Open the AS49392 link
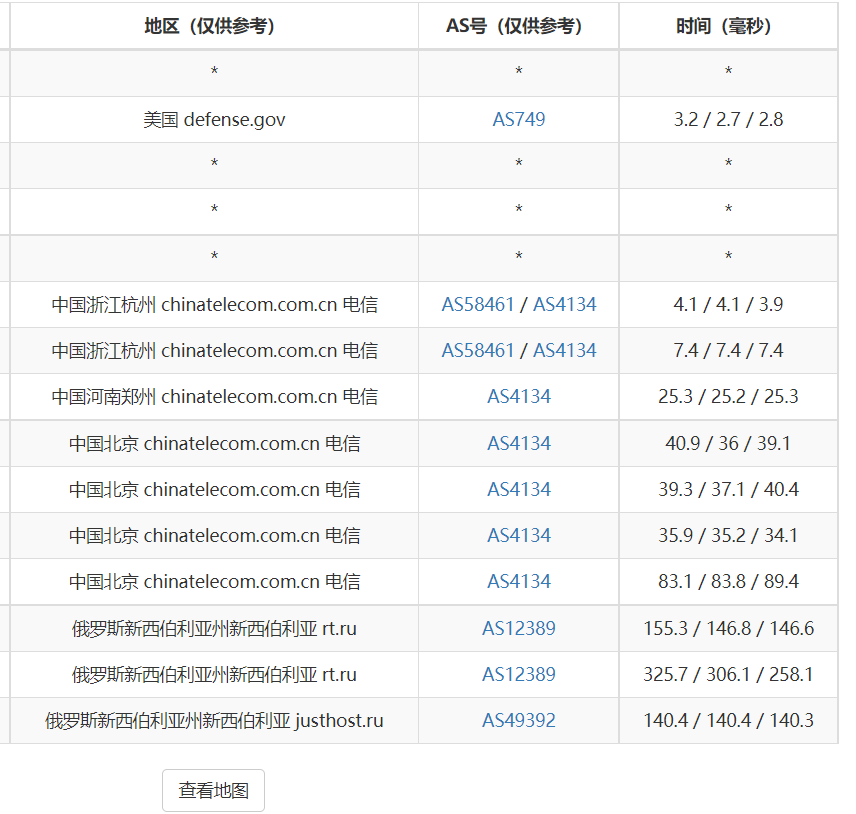Image resolution: width=856 pixels, height=814 pixels. pos(519,721)
